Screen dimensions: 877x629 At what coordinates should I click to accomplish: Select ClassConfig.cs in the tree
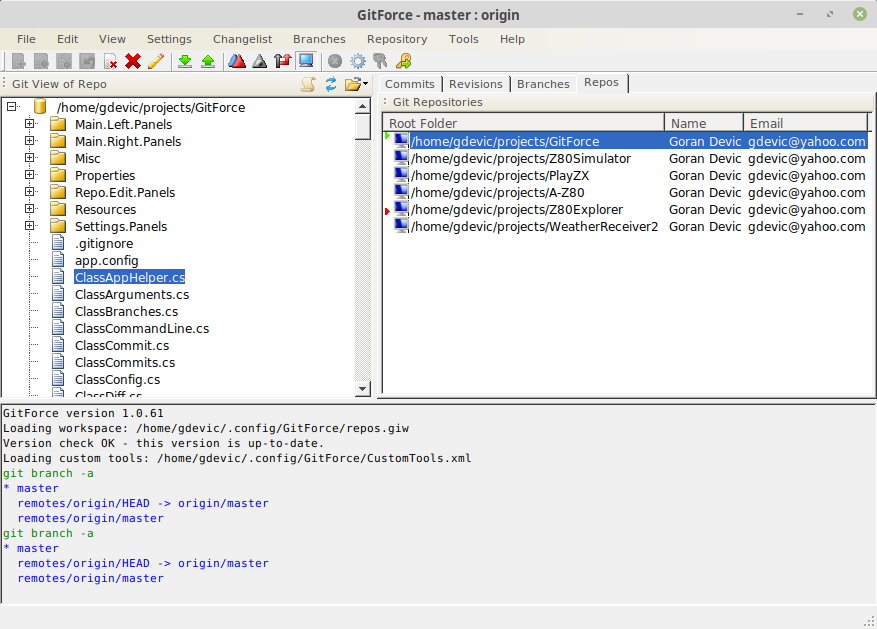tap(117, 380)
